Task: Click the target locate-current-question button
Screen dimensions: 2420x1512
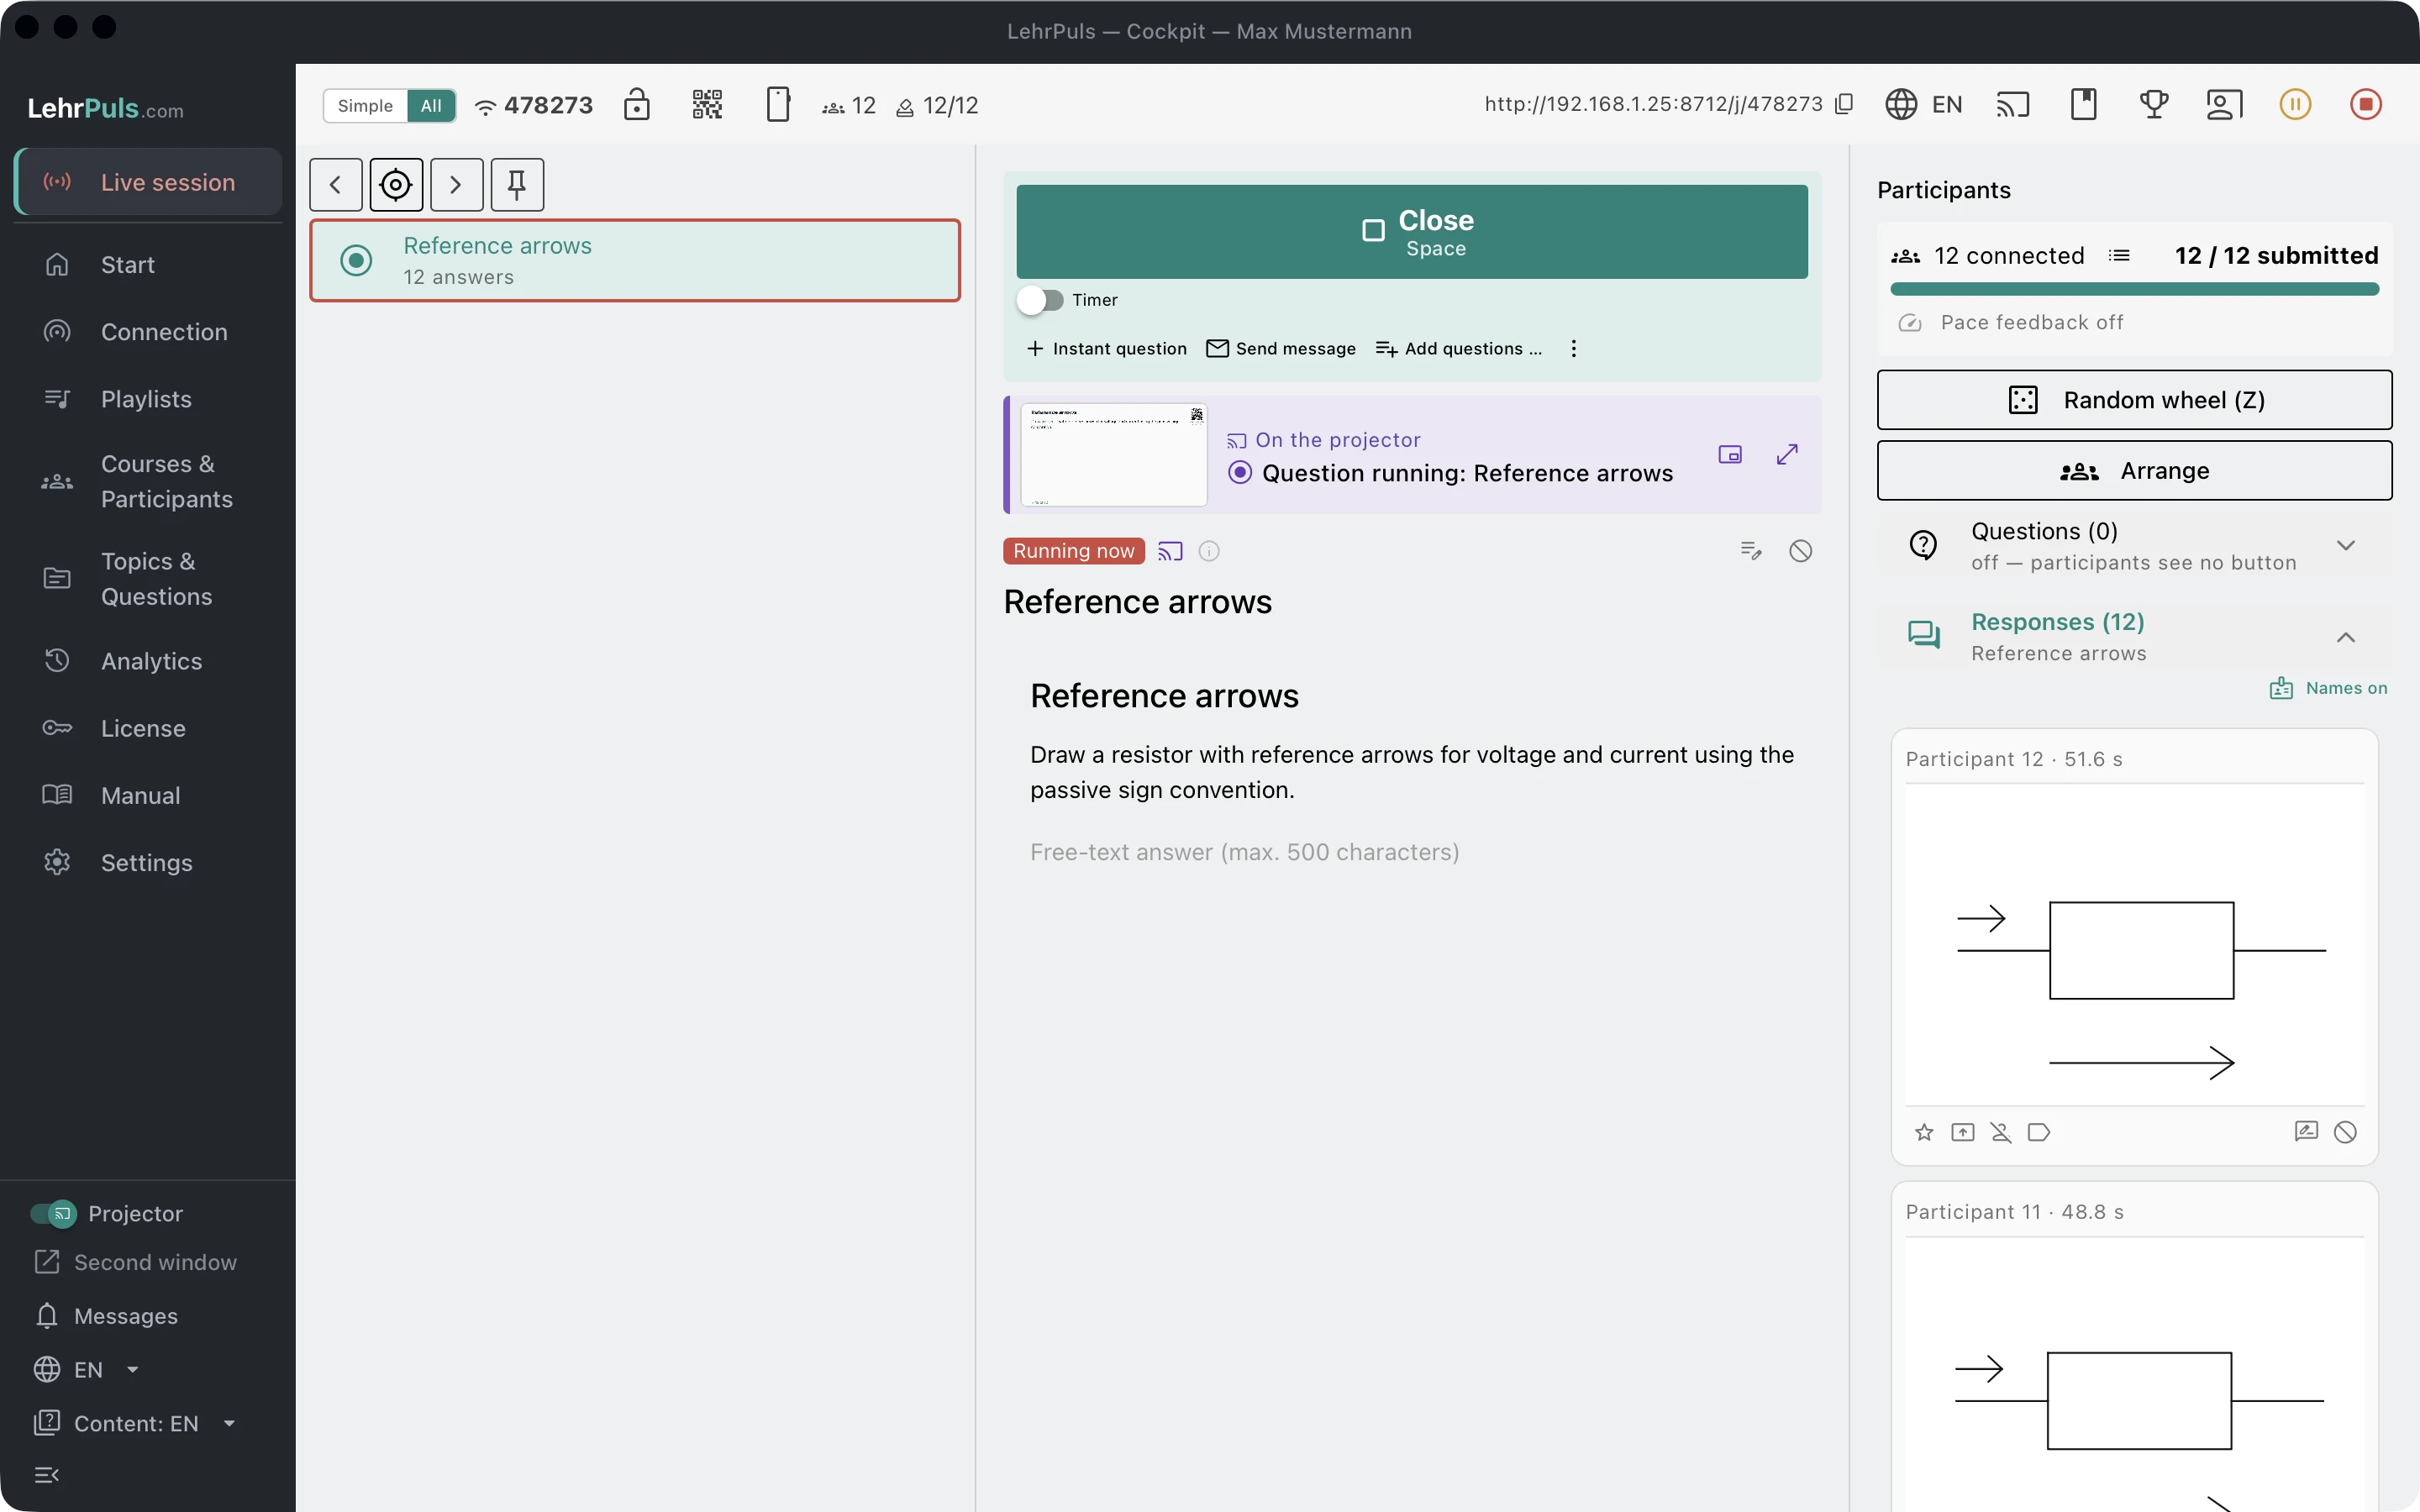Action: 396,185
